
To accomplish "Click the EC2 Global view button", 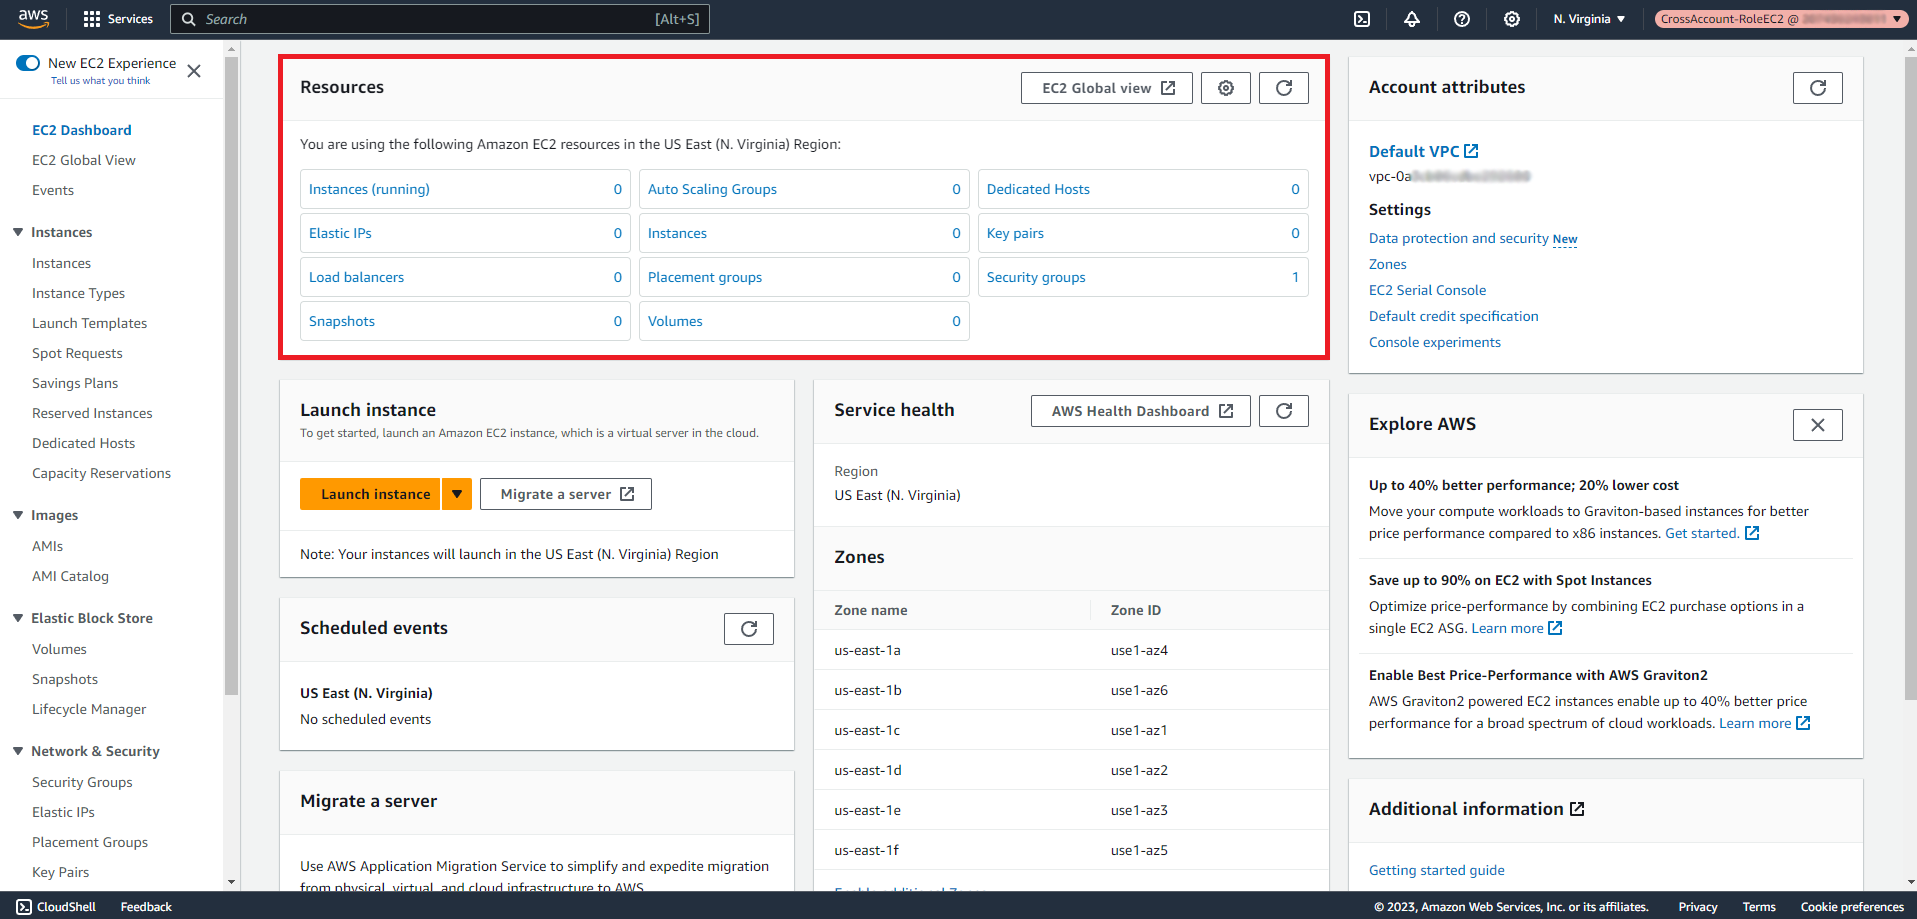I will click(1107, 88).
